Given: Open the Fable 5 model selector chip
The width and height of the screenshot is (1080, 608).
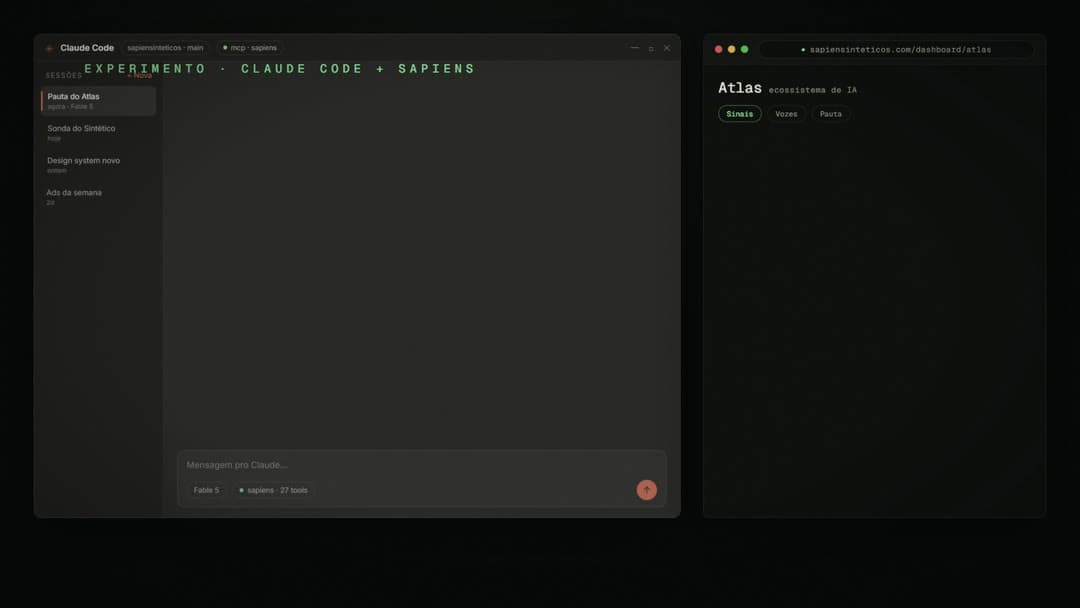Looking at the screenshot, I should point(206,490).
